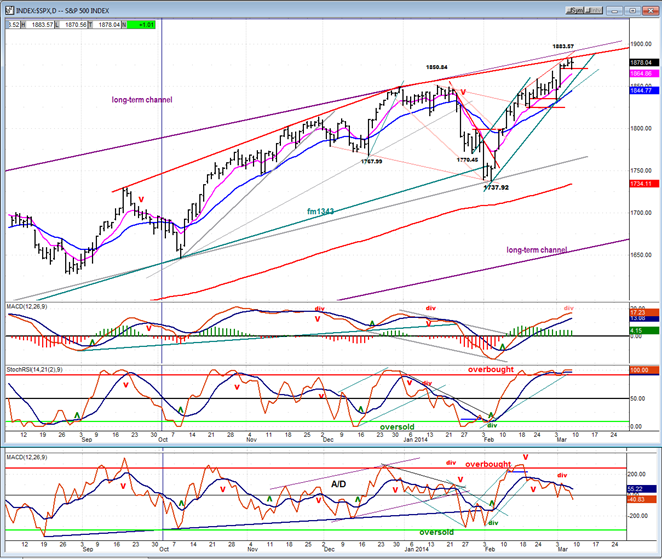Click the black 1878.04 price tag on axis
The image size is (662, 559).
coord(641,61)
